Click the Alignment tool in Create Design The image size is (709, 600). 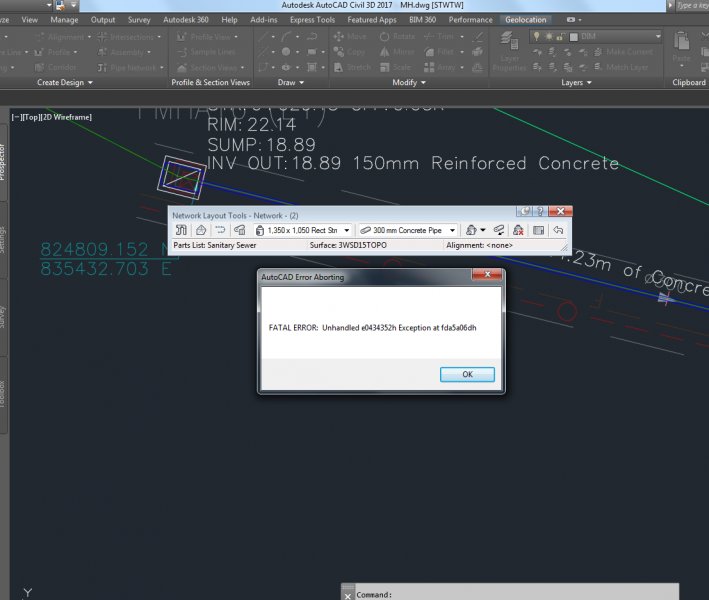tap(62, 37)
